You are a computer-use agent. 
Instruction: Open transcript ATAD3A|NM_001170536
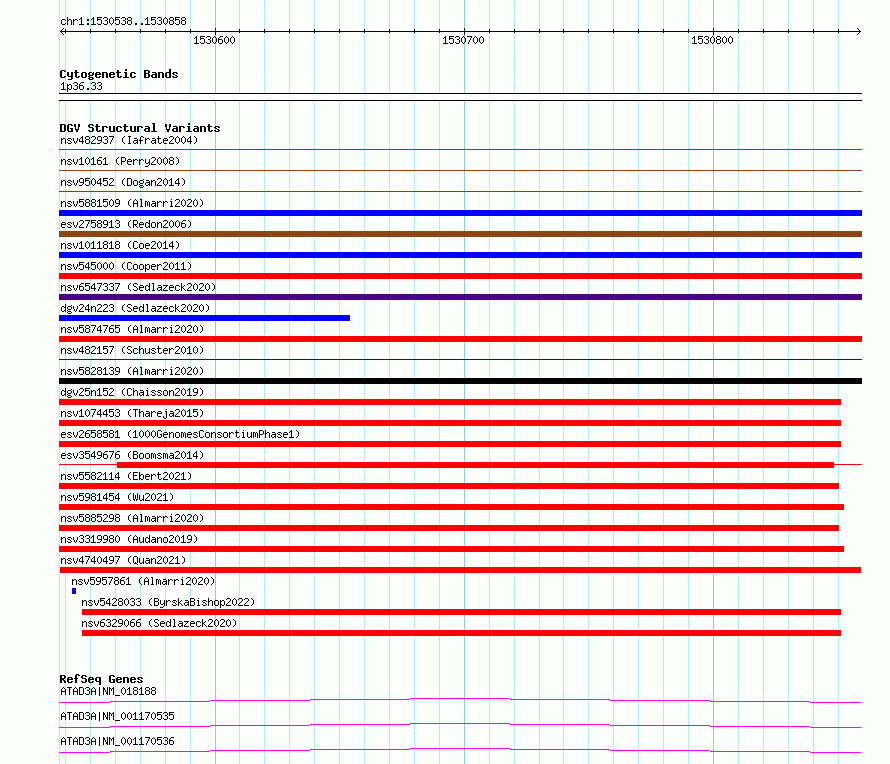(x=117, y=741)
